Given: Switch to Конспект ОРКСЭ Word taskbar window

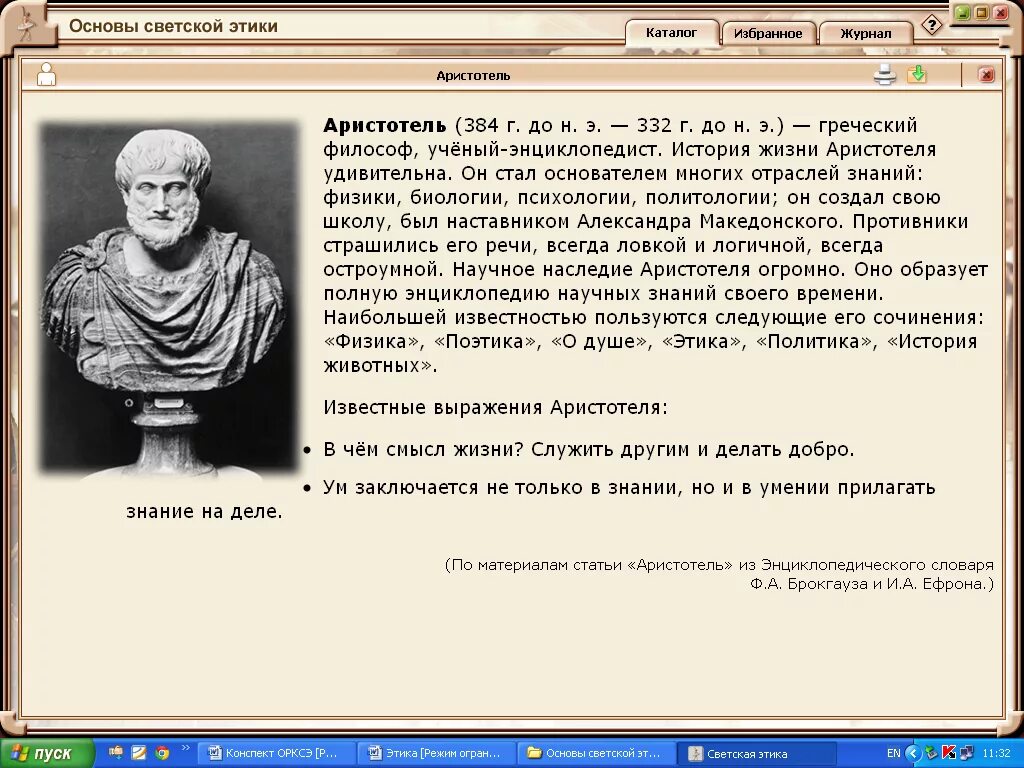Looking at the screenshot, I should (x=276, y=753).
